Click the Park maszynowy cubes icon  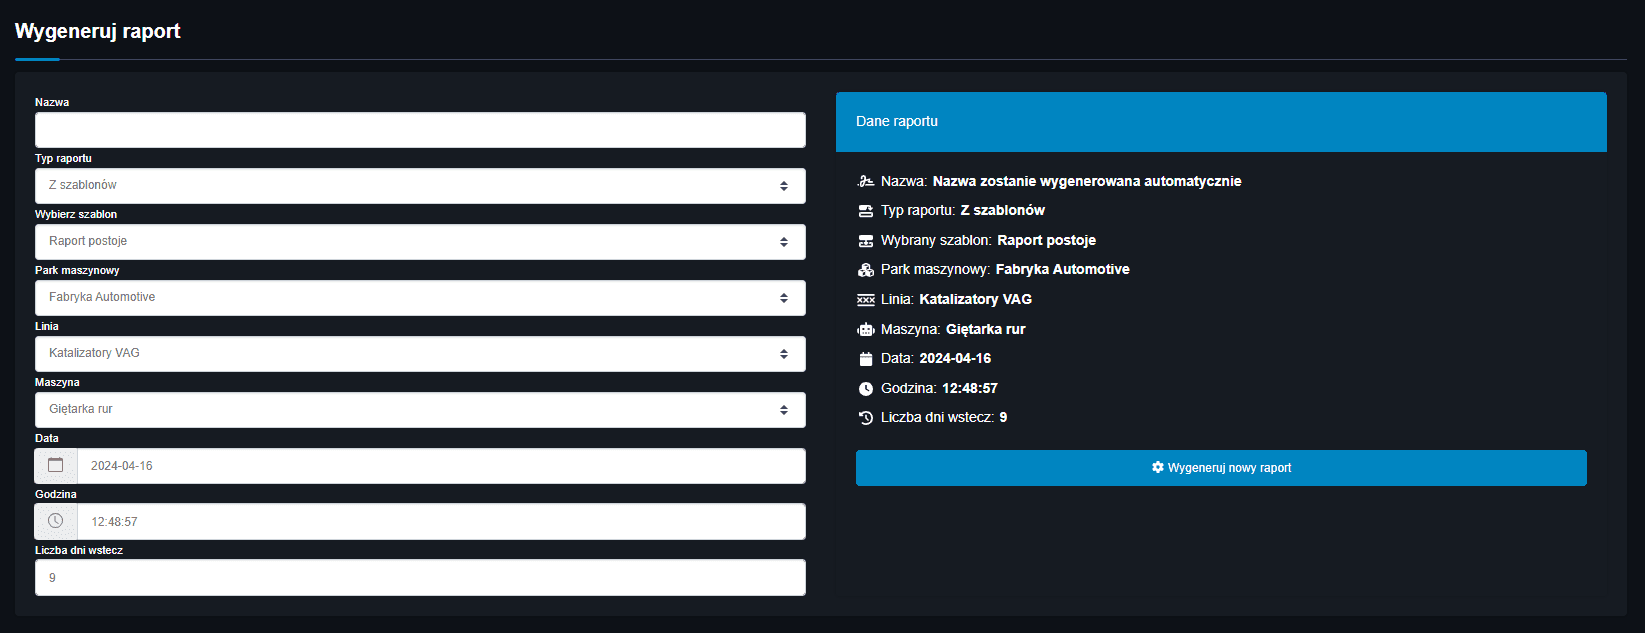click(866, 270)
